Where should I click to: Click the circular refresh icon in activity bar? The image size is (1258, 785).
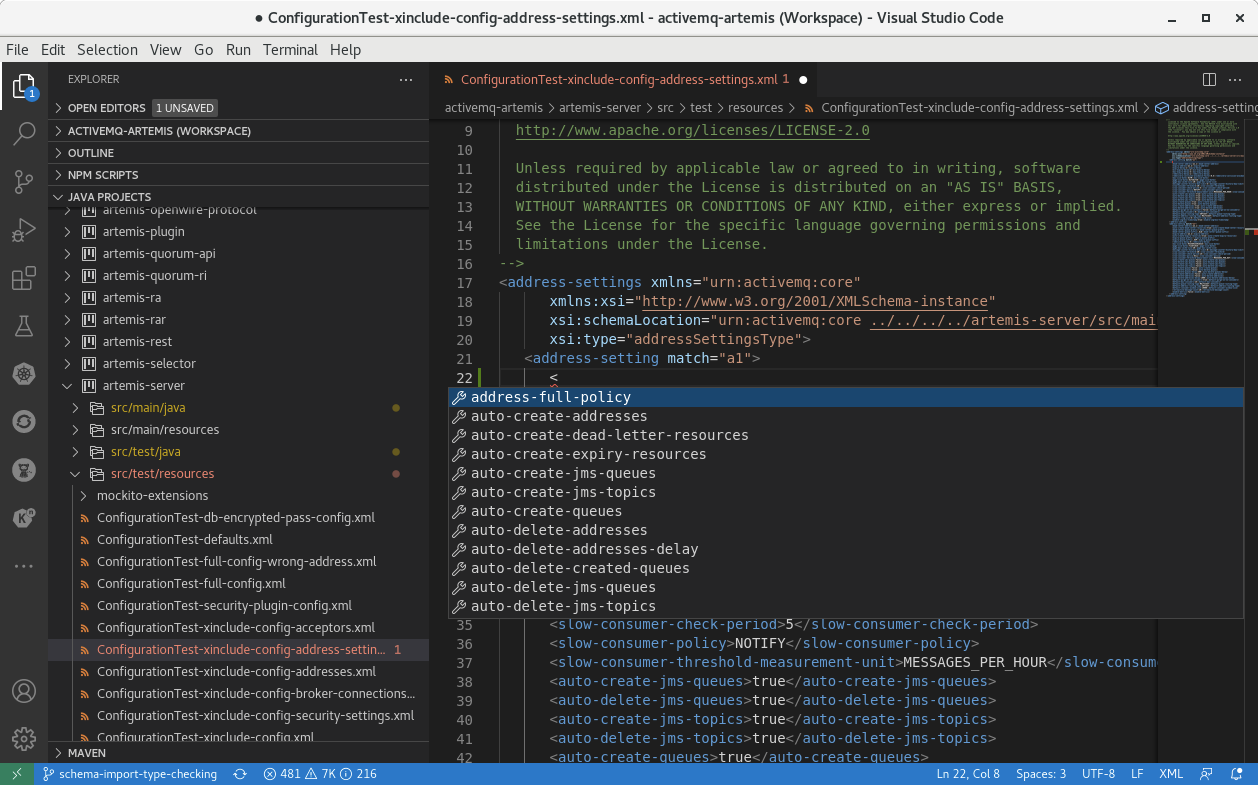coord(24,422)
